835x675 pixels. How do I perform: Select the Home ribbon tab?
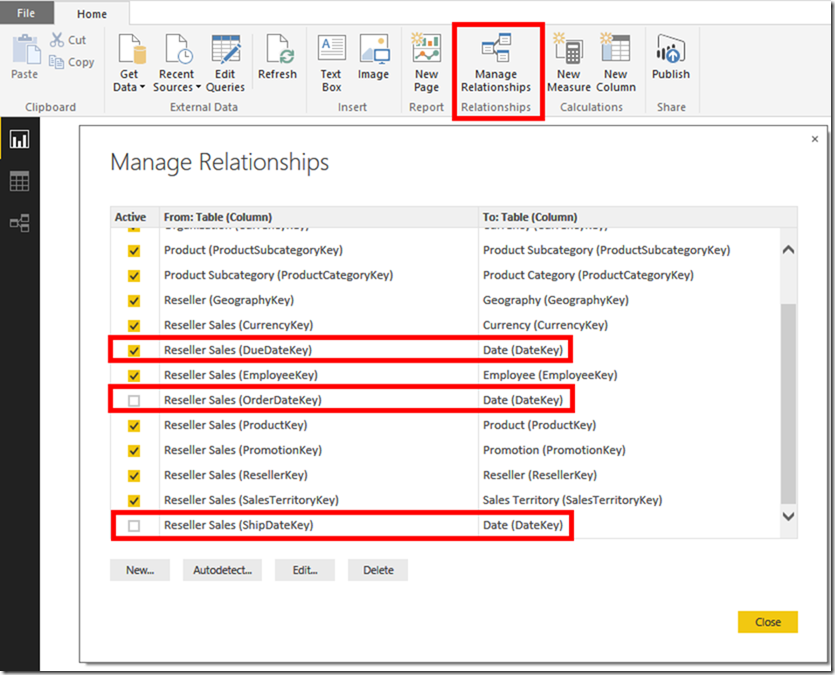(92, 14)
